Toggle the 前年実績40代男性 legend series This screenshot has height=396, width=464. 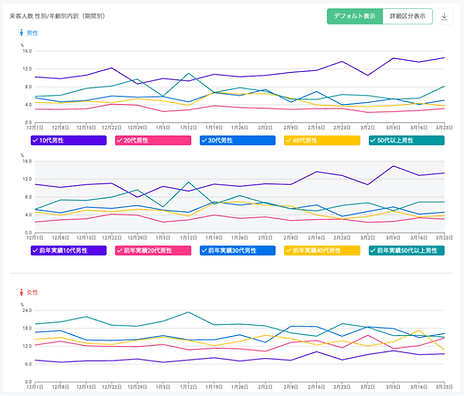pos(322,250)
